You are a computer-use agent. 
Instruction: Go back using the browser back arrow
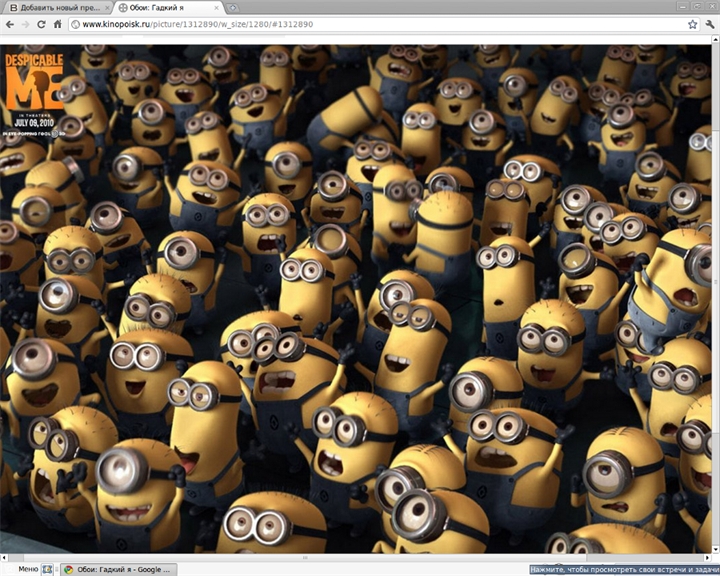click(x=10, y=24)
